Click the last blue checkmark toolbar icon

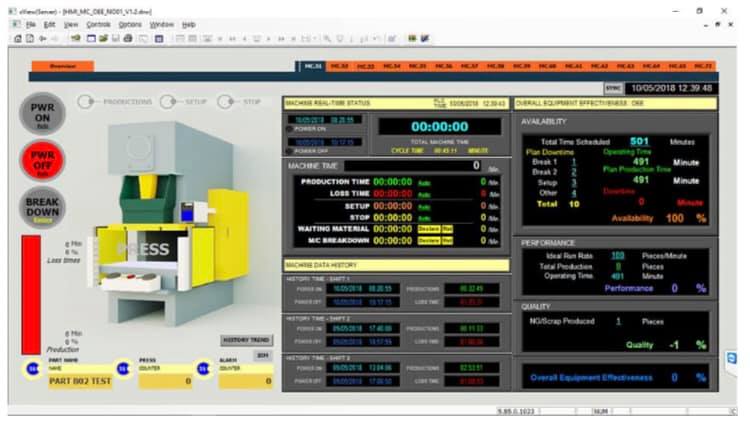(424, 38)
